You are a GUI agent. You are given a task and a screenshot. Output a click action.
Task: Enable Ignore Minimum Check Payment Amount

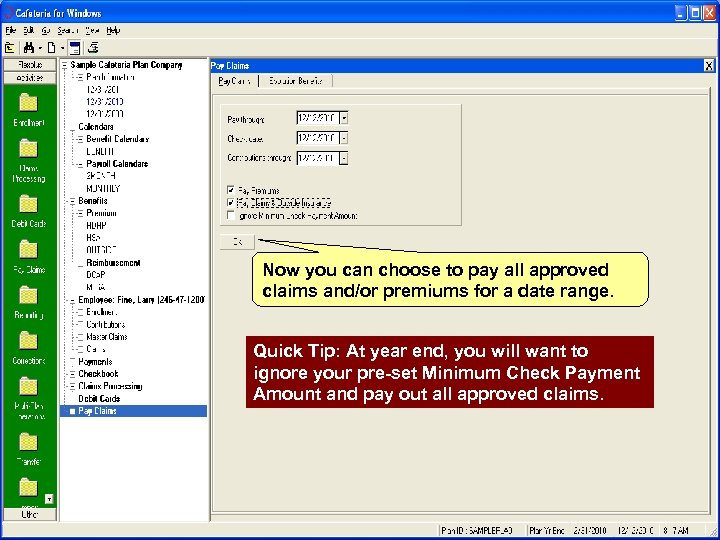231,215
